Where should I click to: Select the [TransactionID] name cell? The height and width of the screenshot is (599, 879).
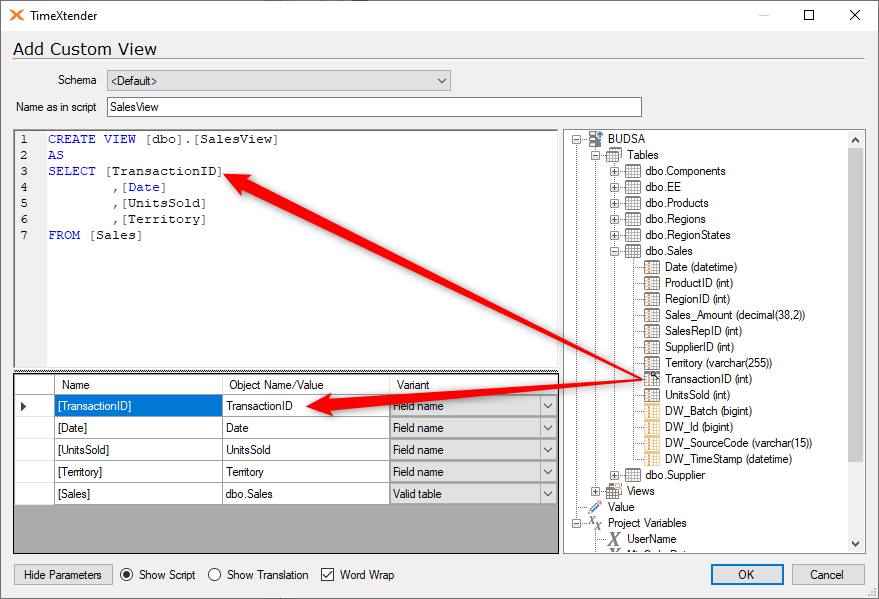(138, 406)
